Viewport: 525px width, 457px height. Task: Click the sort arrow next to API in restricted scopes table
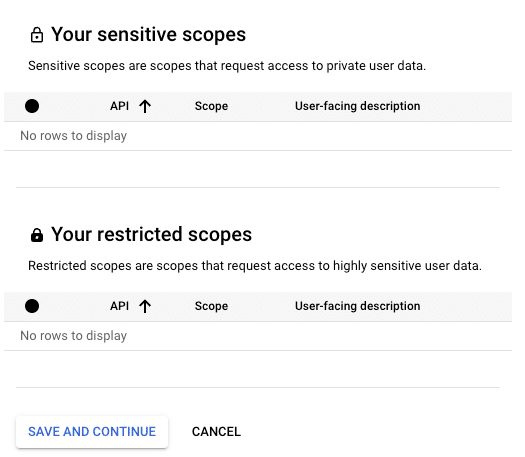(145, 306)
